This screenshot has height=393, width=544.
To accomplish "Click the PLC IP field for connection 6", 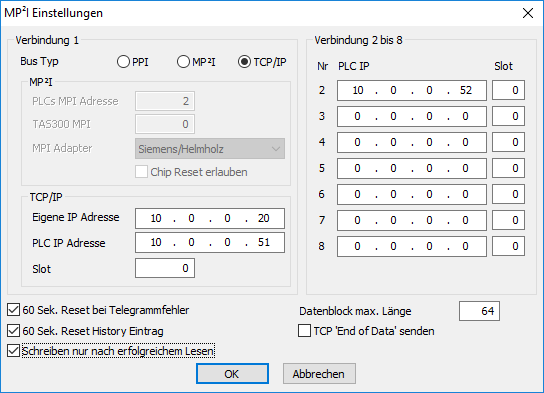I will (412, 194).
